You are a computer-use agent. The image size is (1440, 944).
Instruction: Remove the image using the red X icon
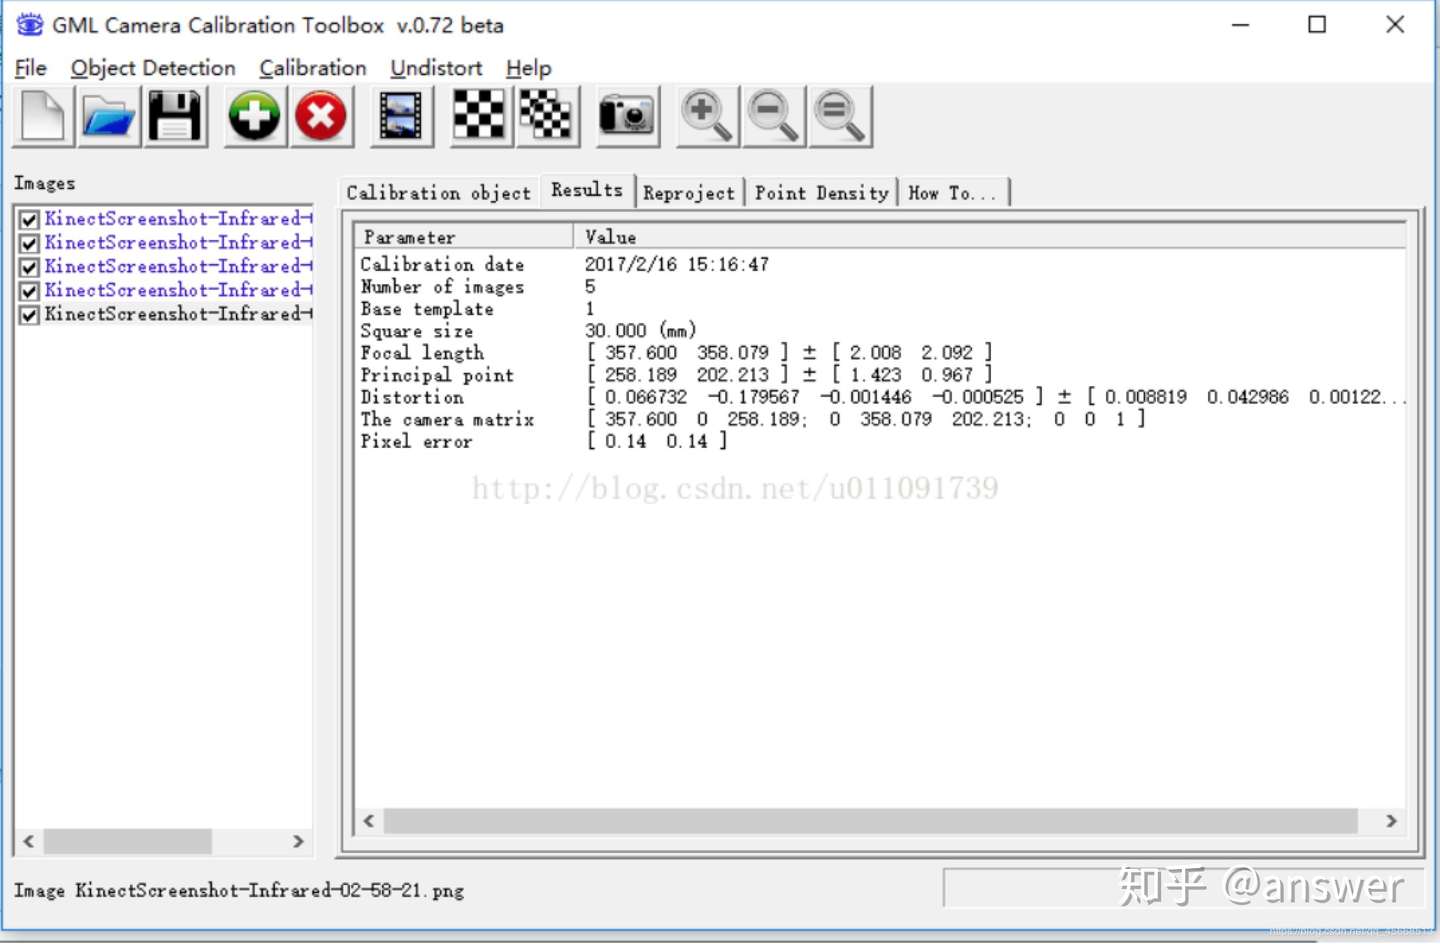coord(321,116)
